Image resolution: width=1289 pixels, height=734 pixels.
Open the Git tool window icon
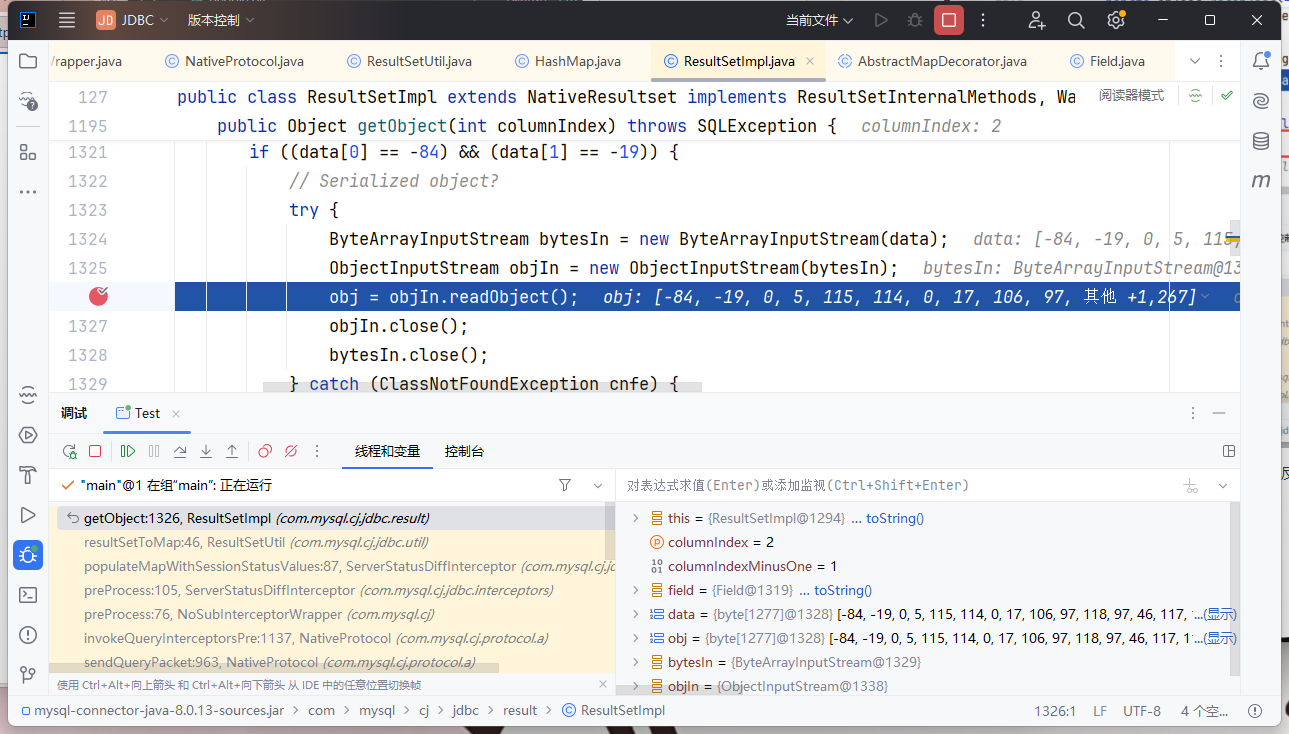coord(28,675)
